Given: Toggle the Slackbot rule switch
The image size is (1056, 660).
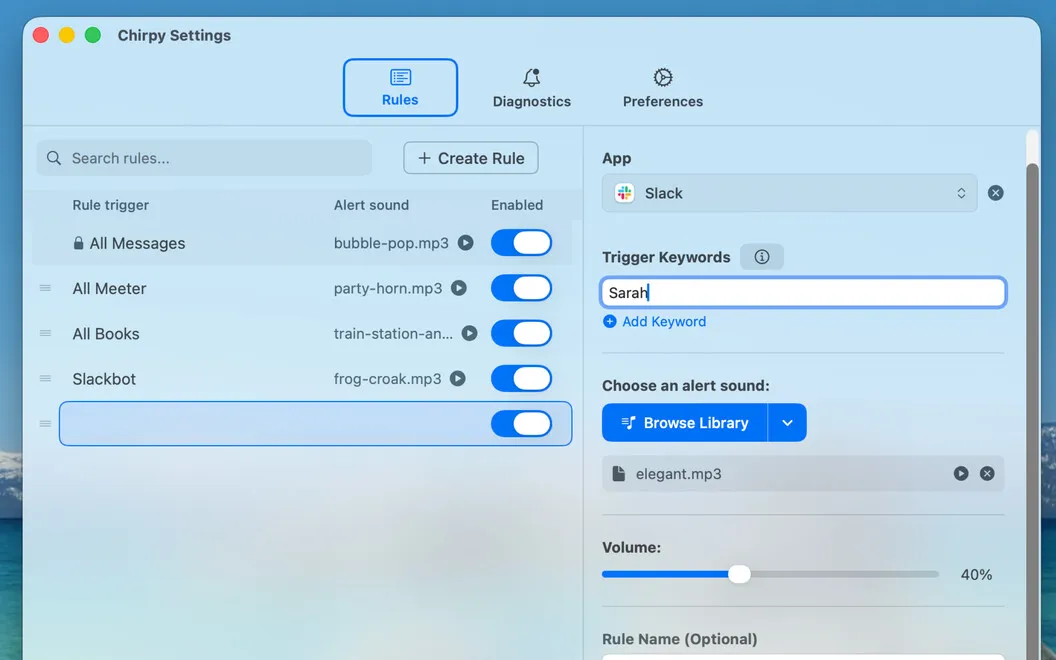Looking at the screenshot, I should coord(521,378).
